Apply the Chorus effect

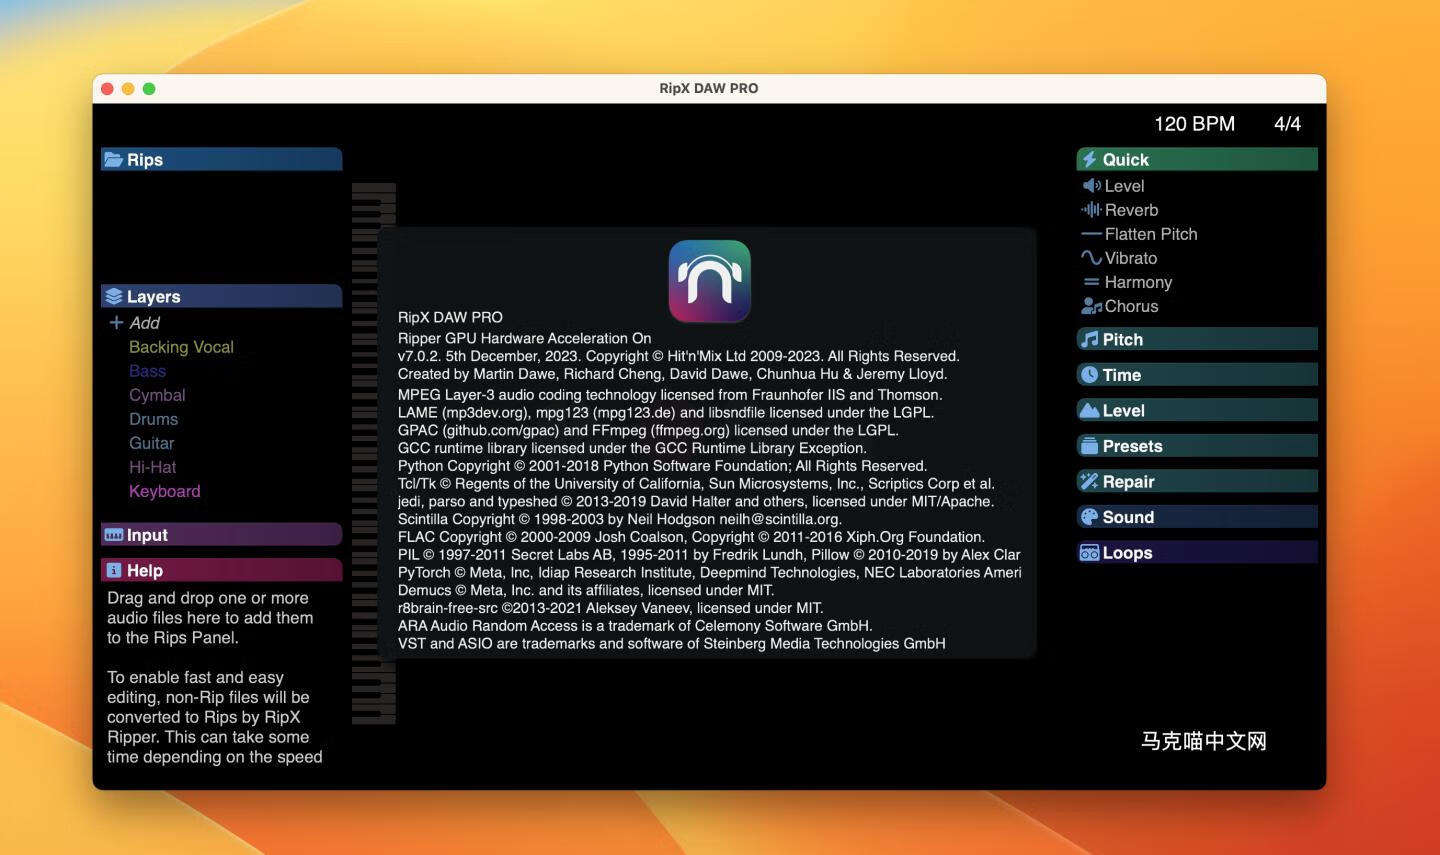coord(1131,306)
